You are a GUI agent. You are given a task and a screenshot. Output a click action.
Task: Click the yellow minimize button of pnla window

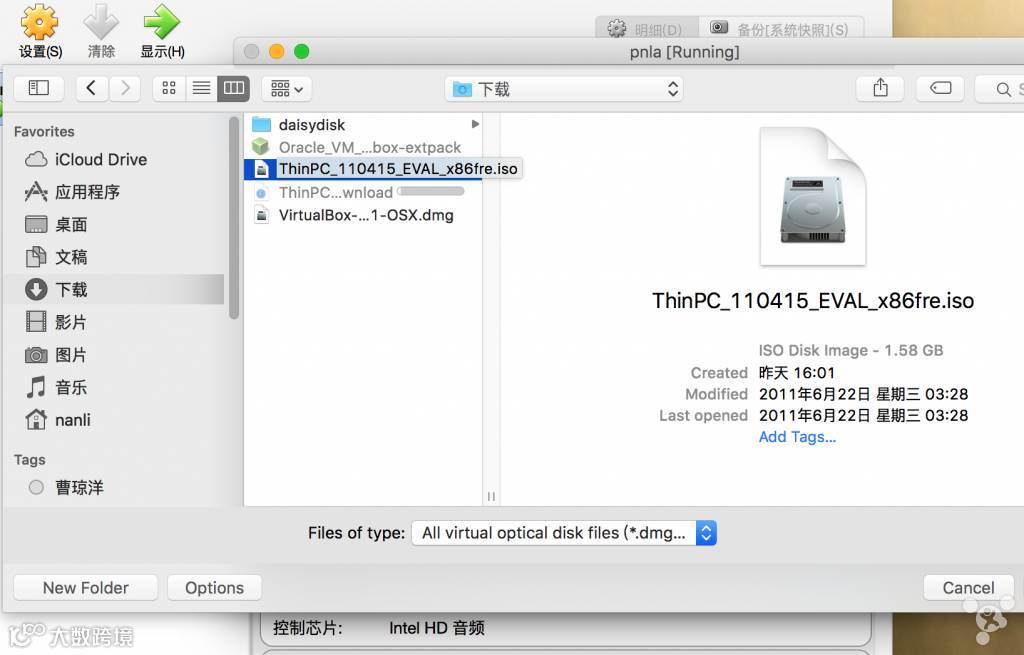(276, 52)
